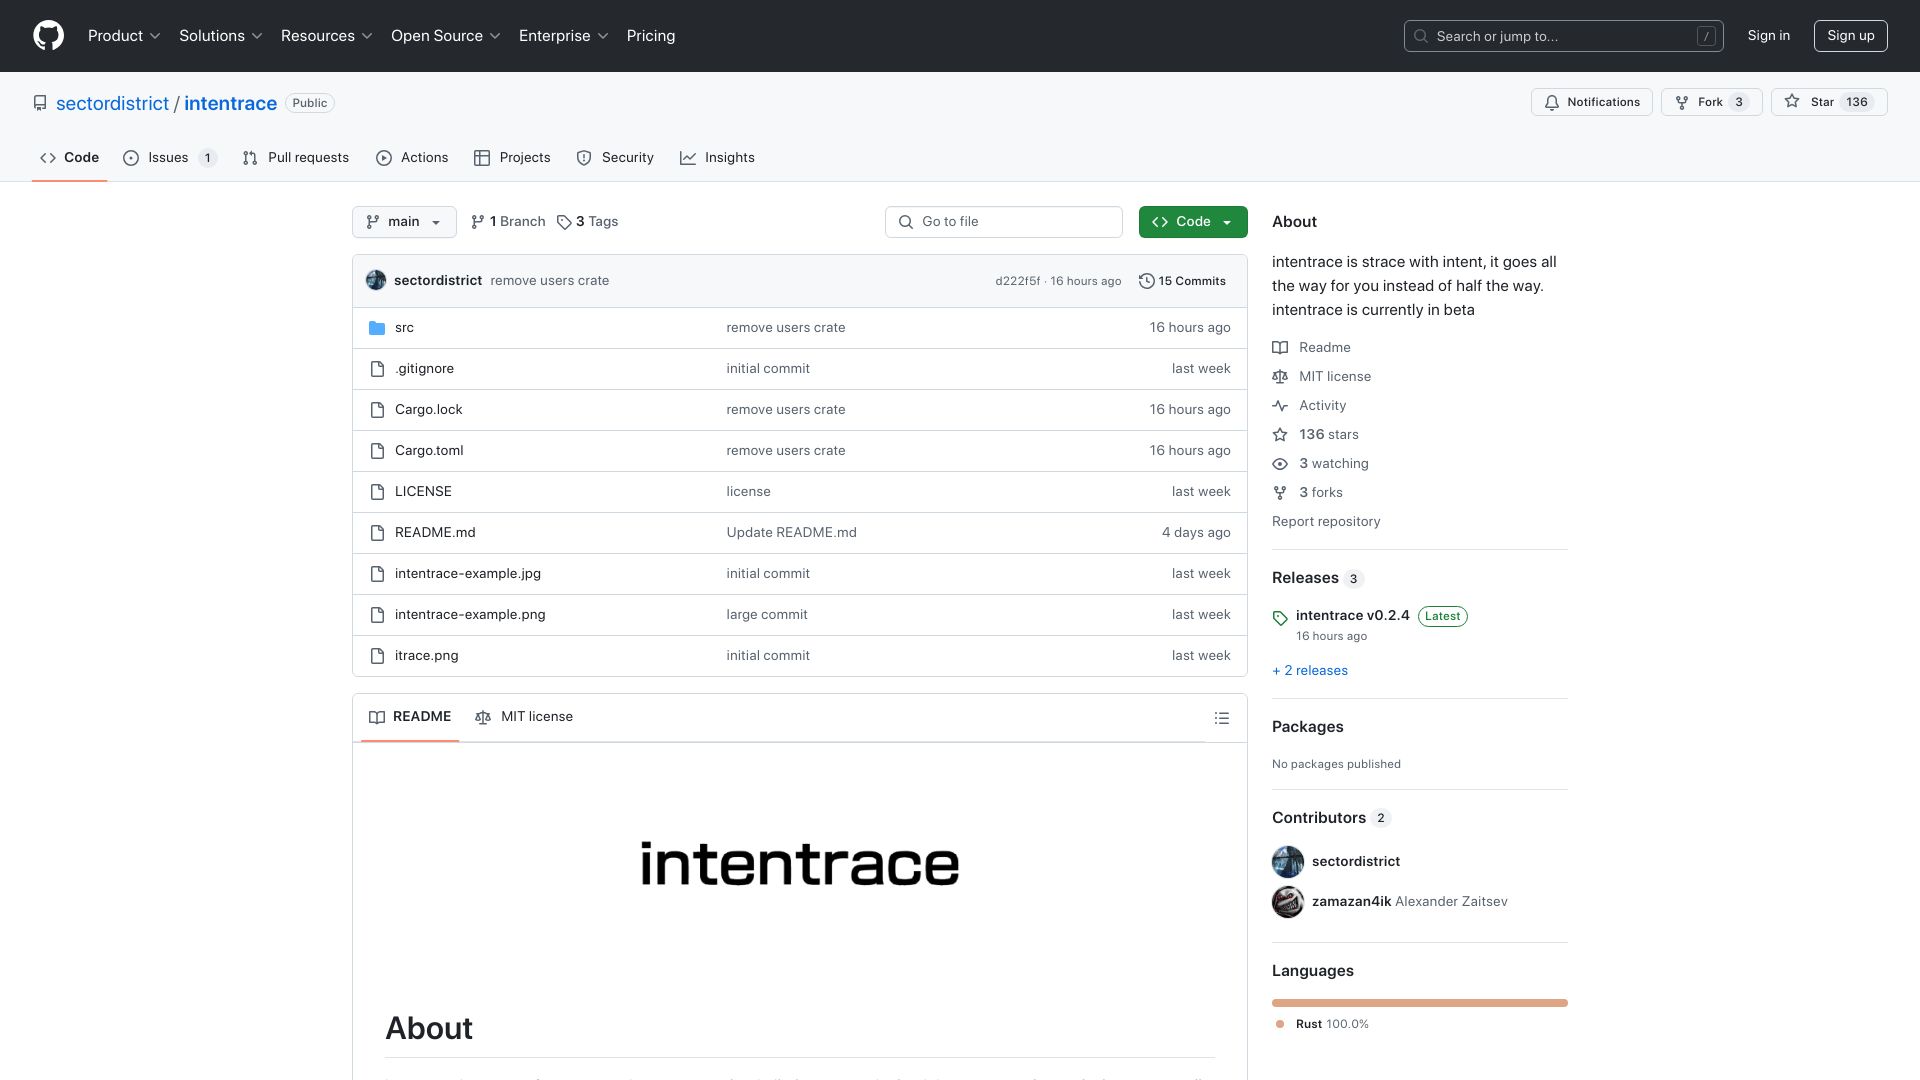
Task: Expand the Product menu
Action: click(x=124, y=36)
